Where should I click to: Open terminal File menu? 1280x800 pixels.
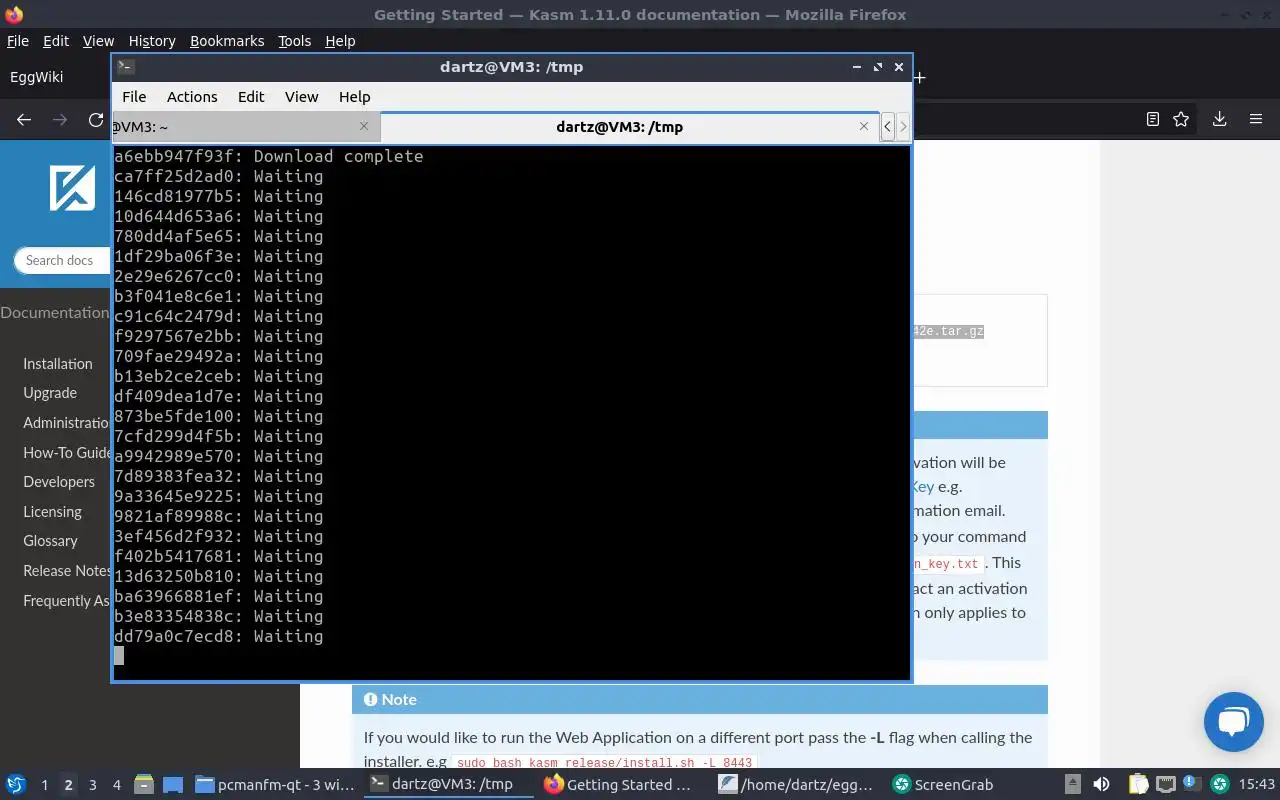click(134, 97)
